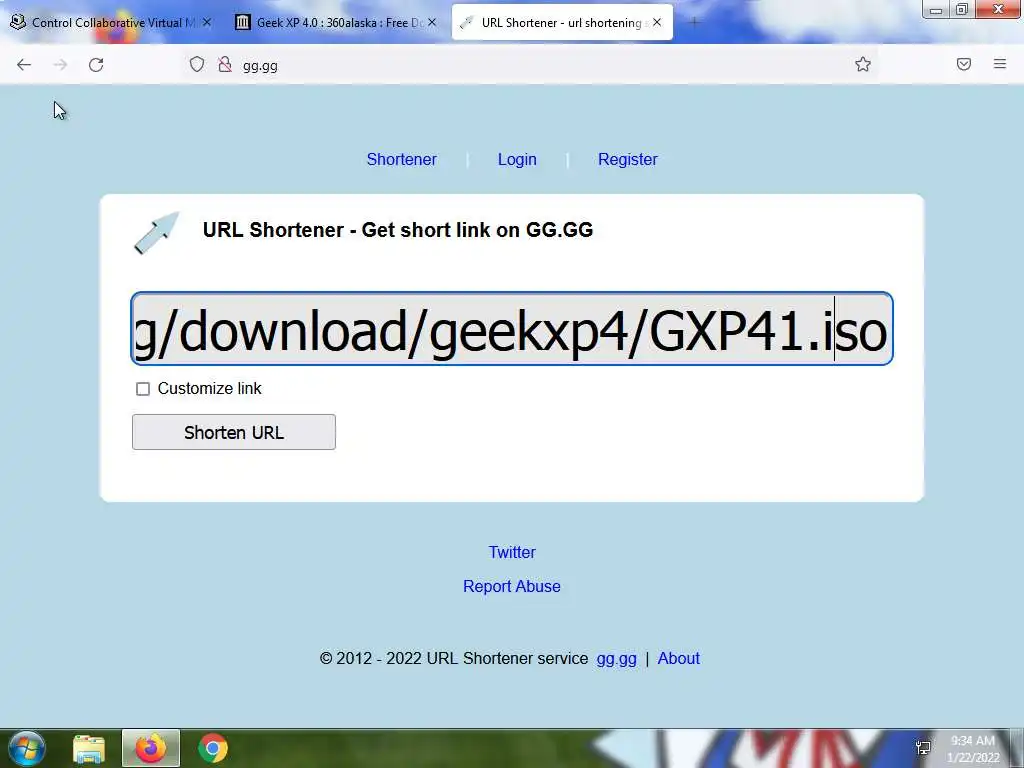The height and width of the screenshot is (768, 1024).
Task: Close the URL Shortener tab
Action: [657, 22]
